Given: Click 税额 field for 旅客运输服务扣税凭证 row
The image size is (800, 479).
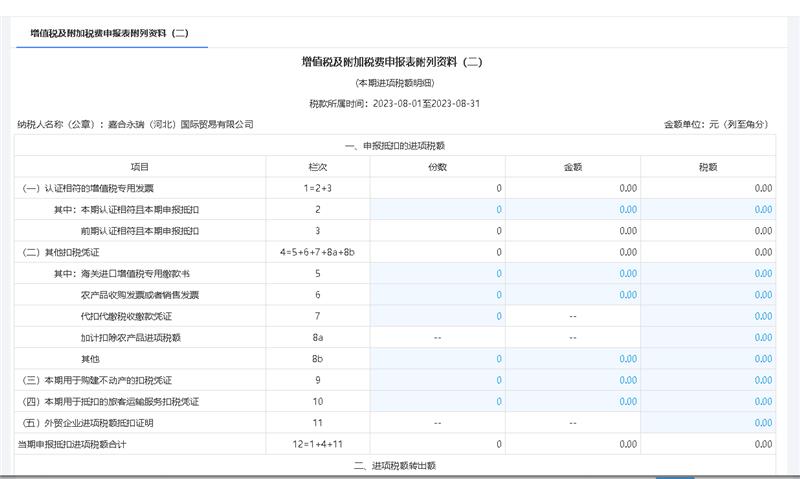Looking at the screenshot, I should tap(708, 401).
